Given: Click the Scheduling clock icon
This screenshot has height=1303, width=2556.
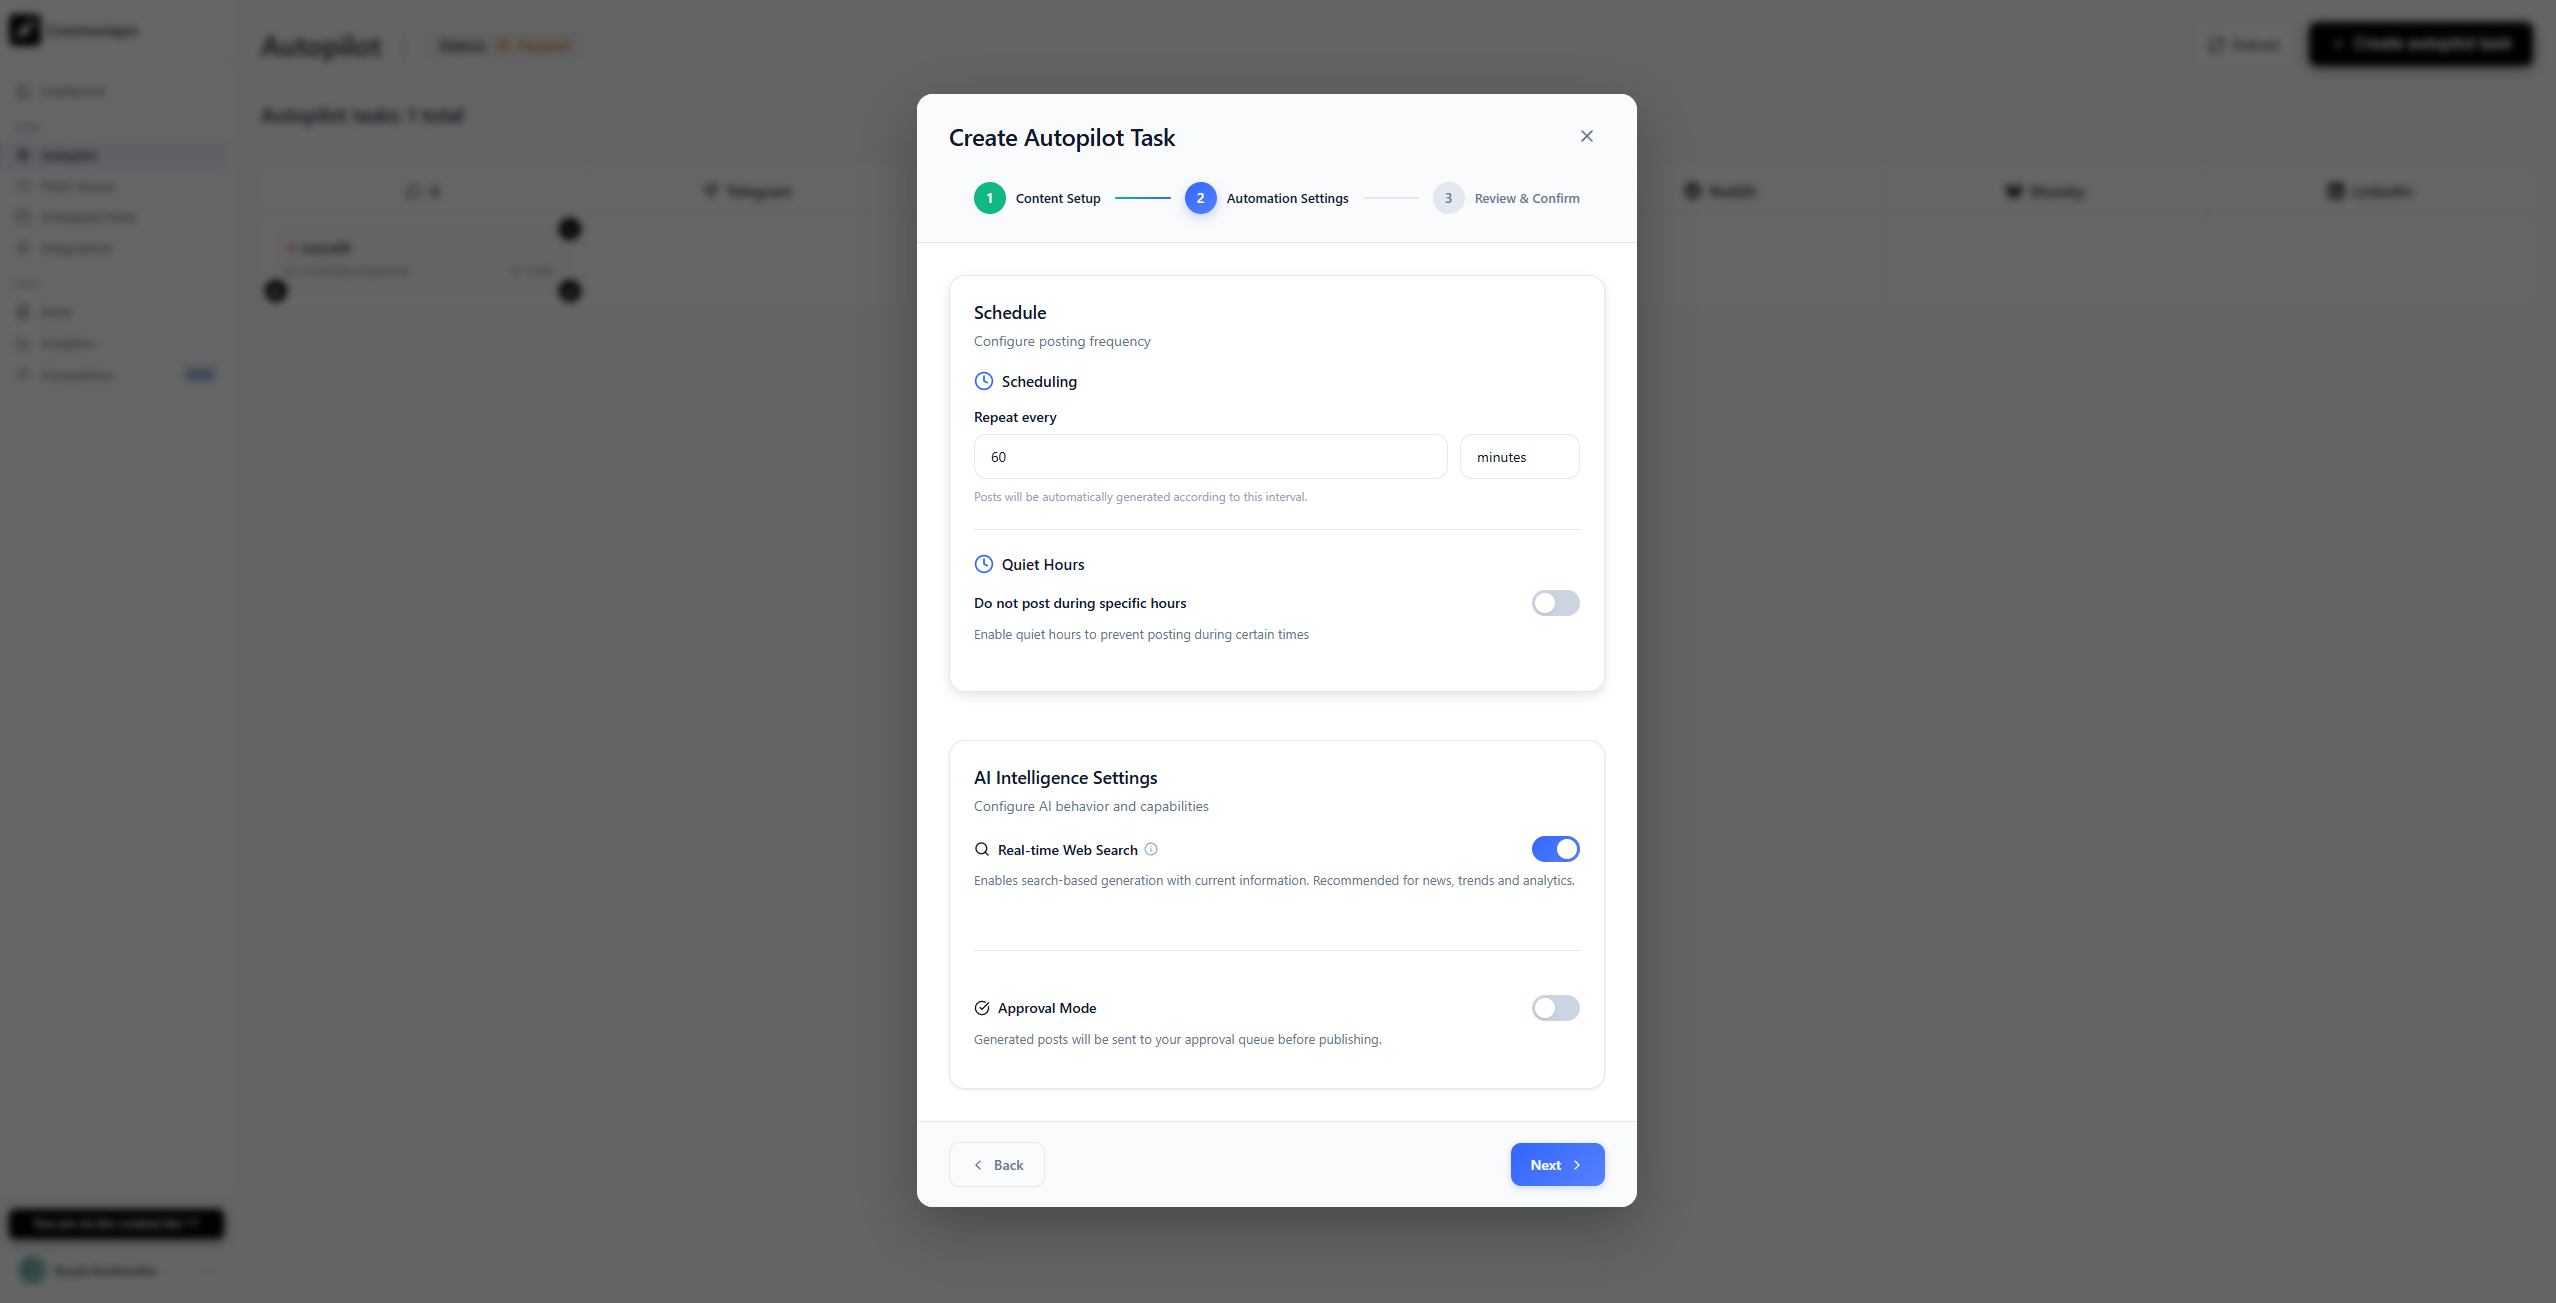Looking at the screenshot, I should (x=984, y=381).
